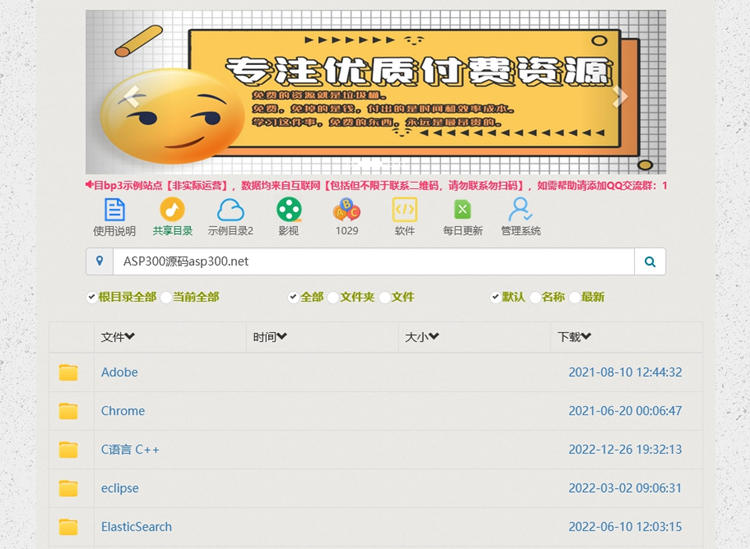Open the eclipse folder link
The width and height of the screenshot is (750, 549).
tap(120, 488)
